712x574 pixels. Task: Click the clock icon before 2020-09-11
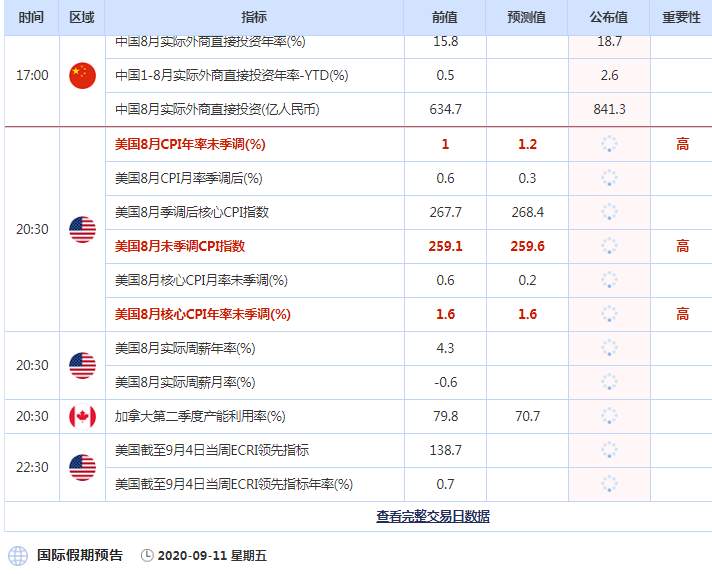click(x=147, y=555)
